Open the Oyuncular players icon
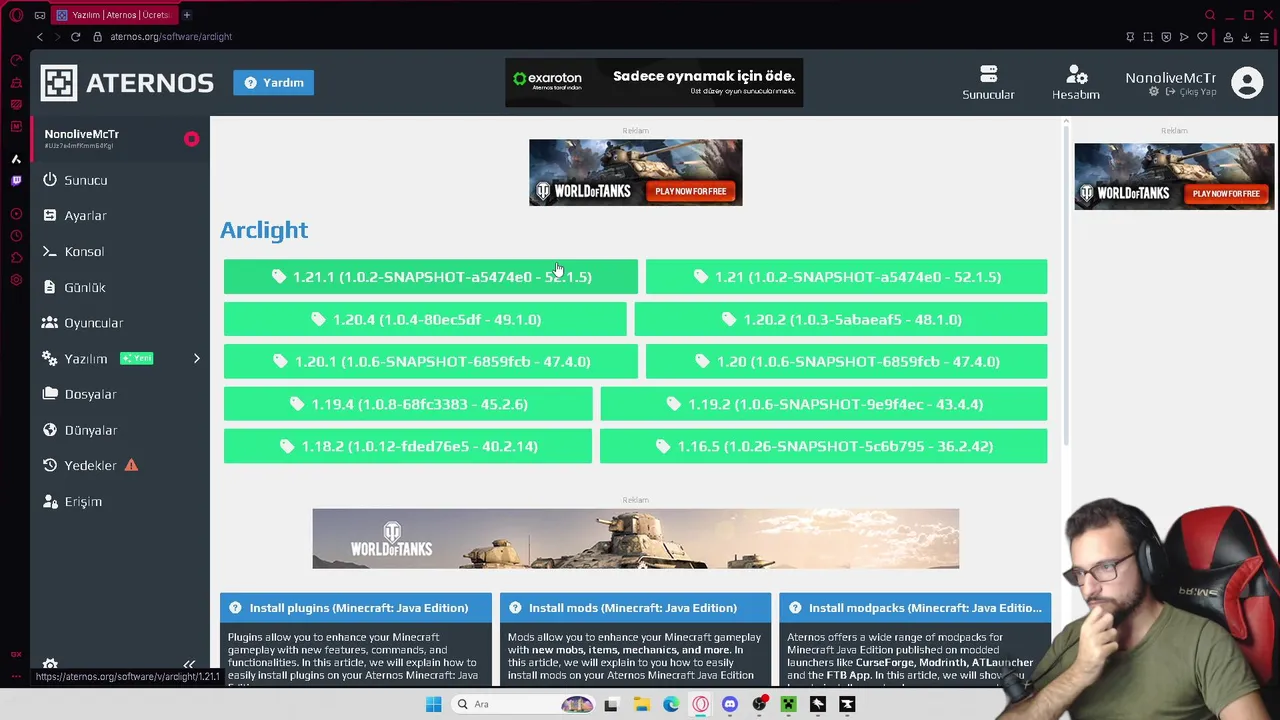Screen dimensions: 1280x720 [x=50, y=323]
